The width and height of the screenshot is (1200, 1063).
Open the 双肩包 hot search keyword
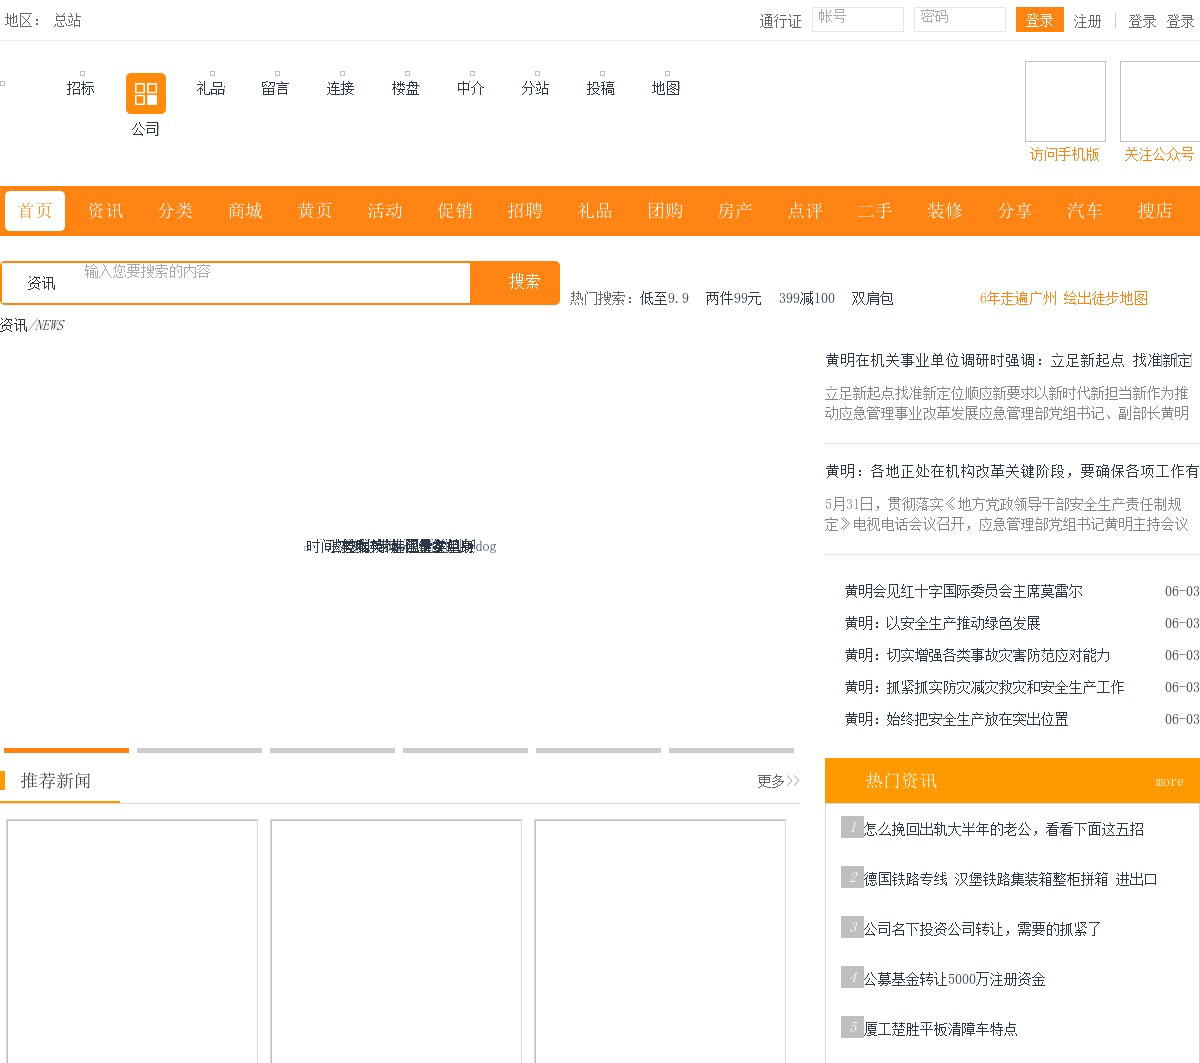(872, 298)
